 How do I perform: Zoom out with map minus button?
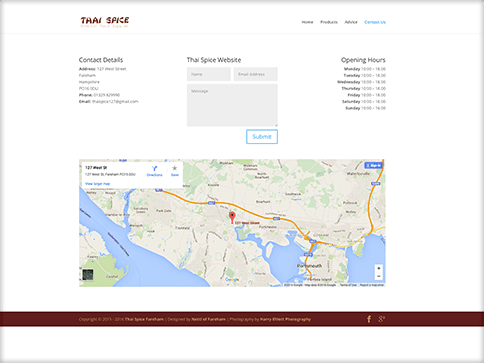pyautogui.click(x=378, y=276)
